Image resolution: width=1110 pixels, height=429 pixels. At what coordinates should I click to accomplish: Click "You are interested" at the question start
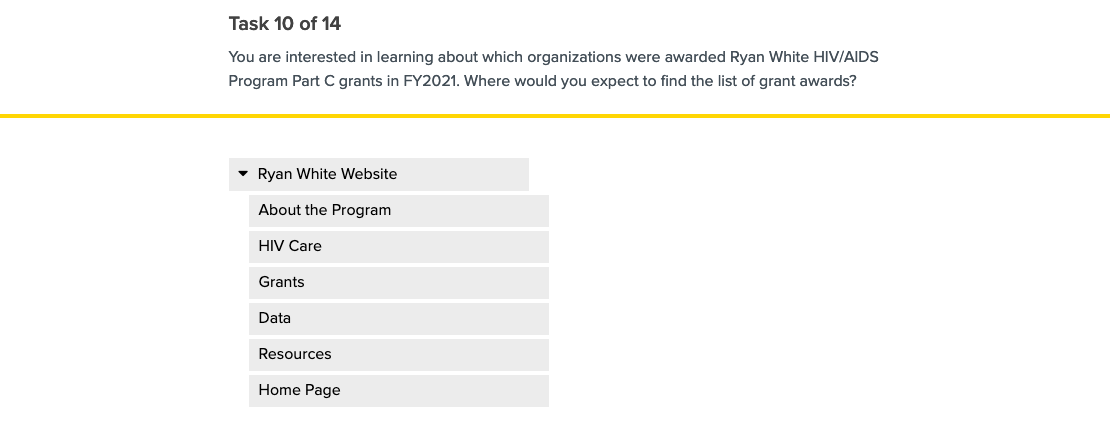pos(295,57)
